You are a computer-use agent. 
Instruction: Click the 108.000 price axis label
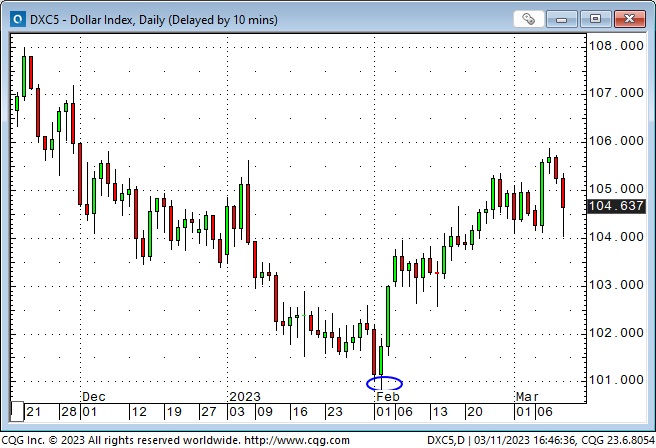(x=616, y=46)
